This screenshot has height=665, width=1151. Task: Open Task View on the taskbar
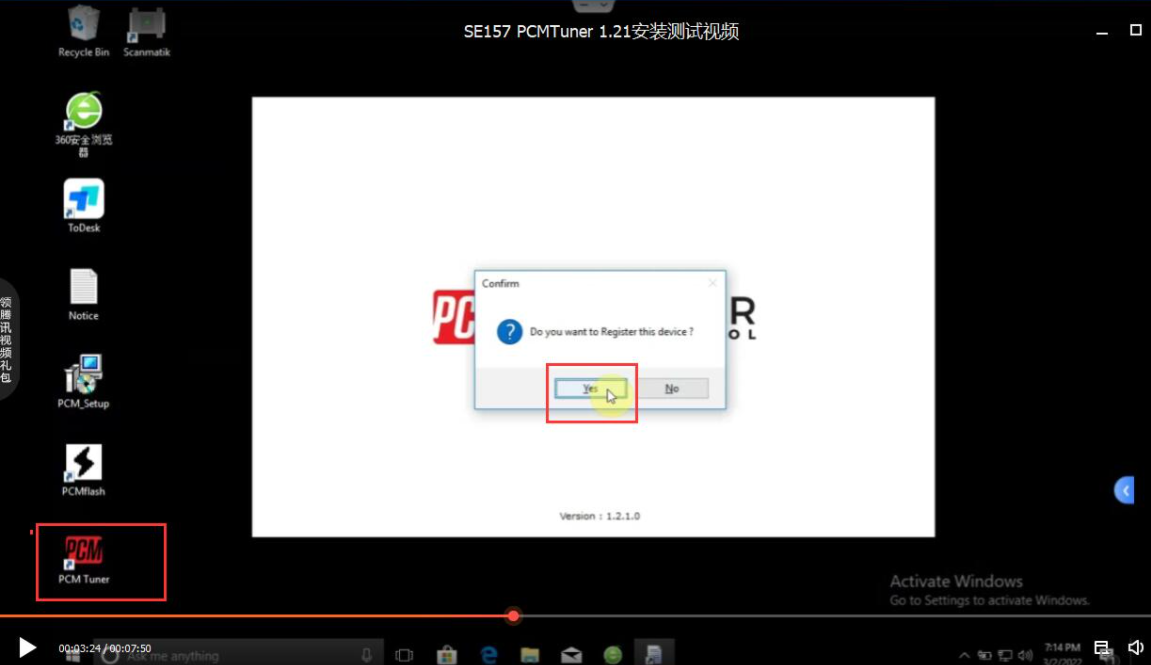click(404, 655)
